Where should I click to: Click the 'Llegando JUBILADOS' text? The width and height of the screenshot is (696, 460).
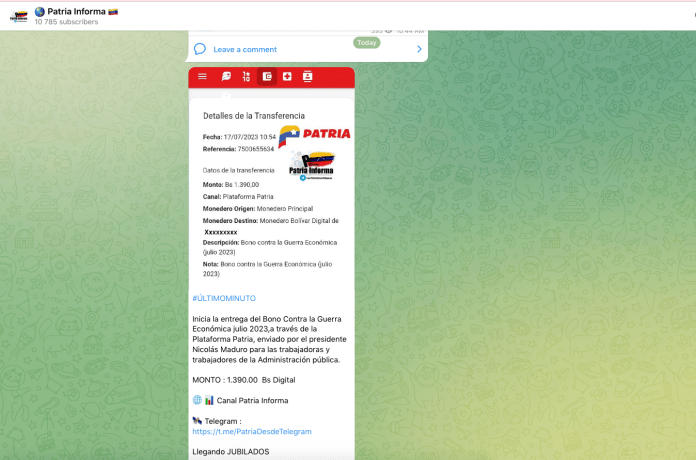click(231, 452)
